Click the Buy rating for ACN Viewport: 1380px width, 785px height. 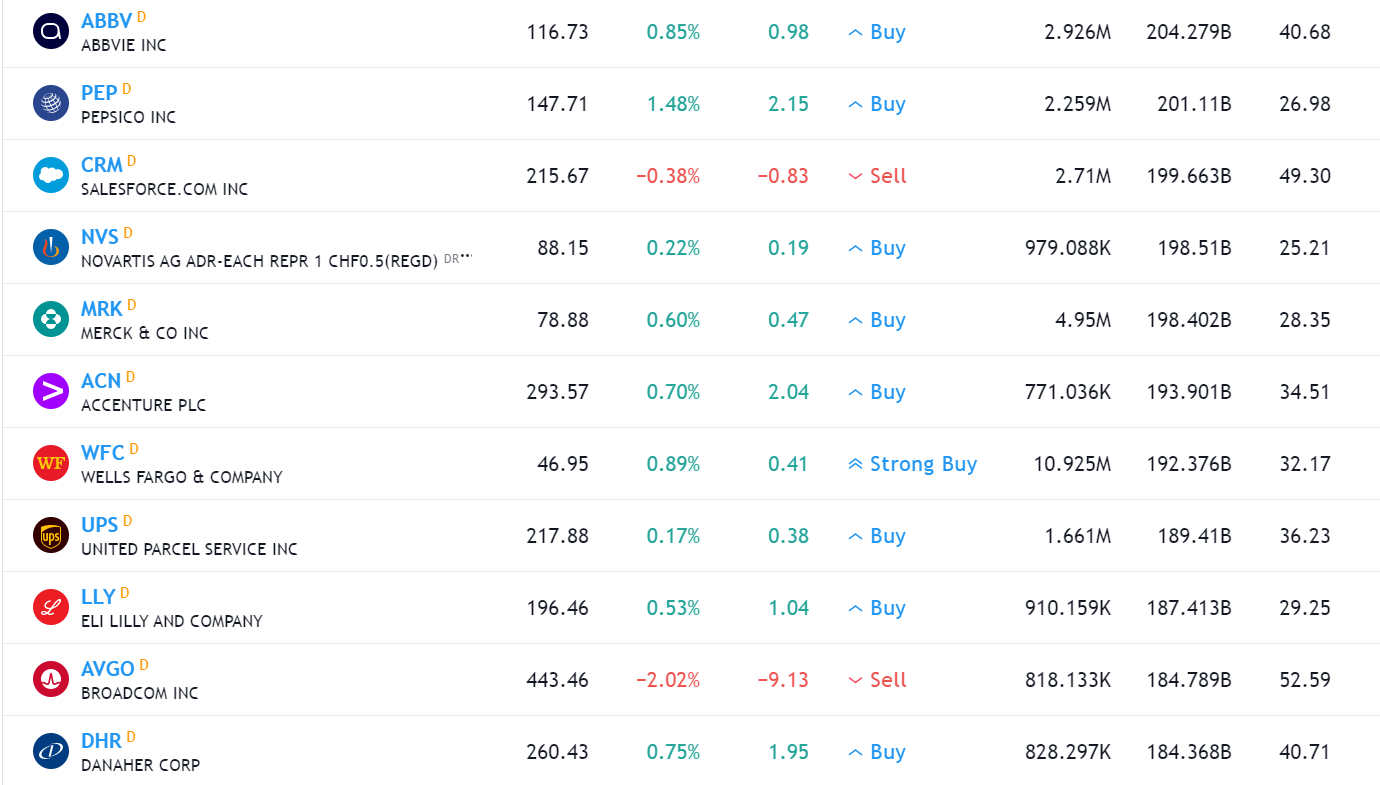(877, 392)
